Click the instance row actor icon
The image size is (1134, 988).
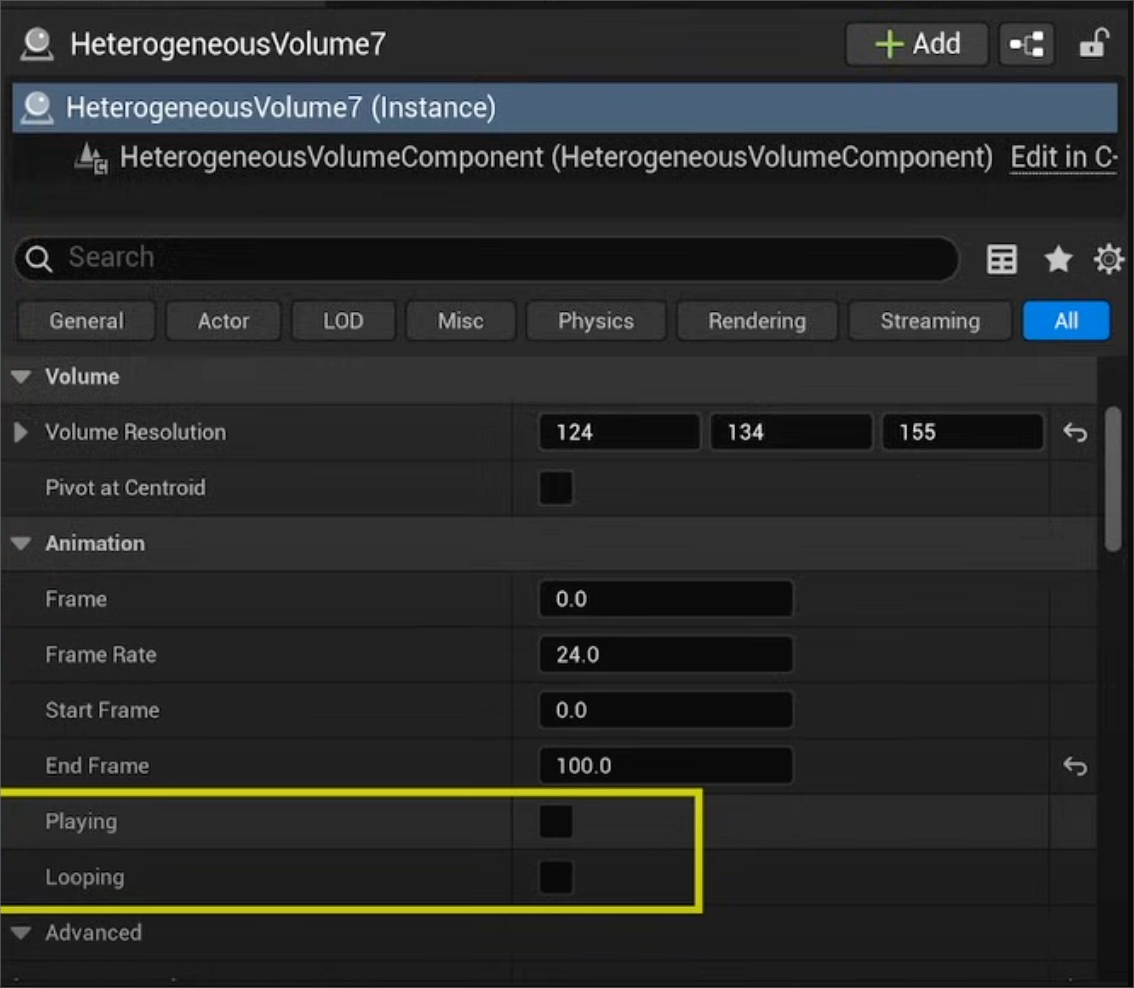coord(37,108)
